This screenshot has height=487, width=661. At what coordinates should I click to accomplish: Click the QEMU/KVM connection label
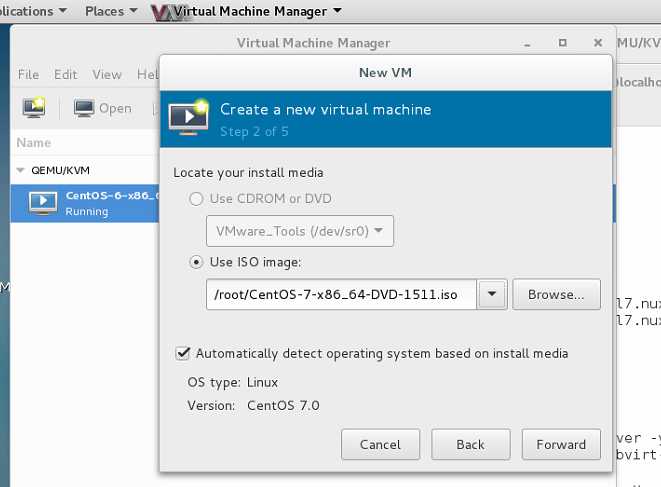(60, 170)
